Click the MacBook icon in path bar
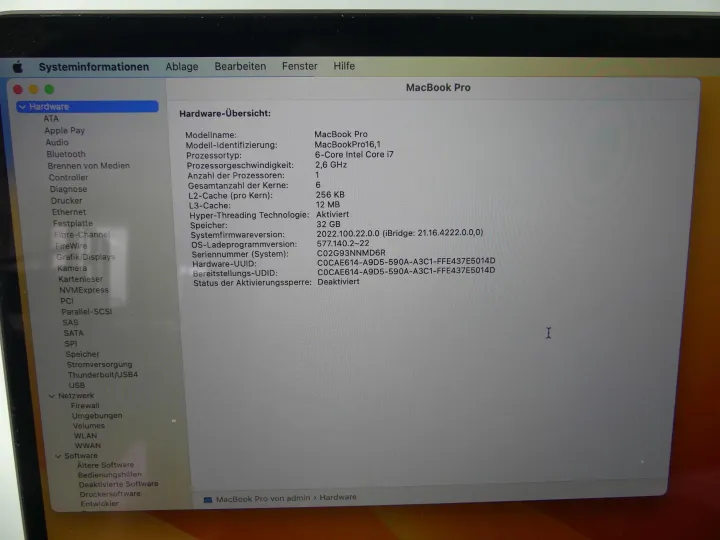Image resolution: width=720 pixels, height=540 pixels. pos(208,500)
